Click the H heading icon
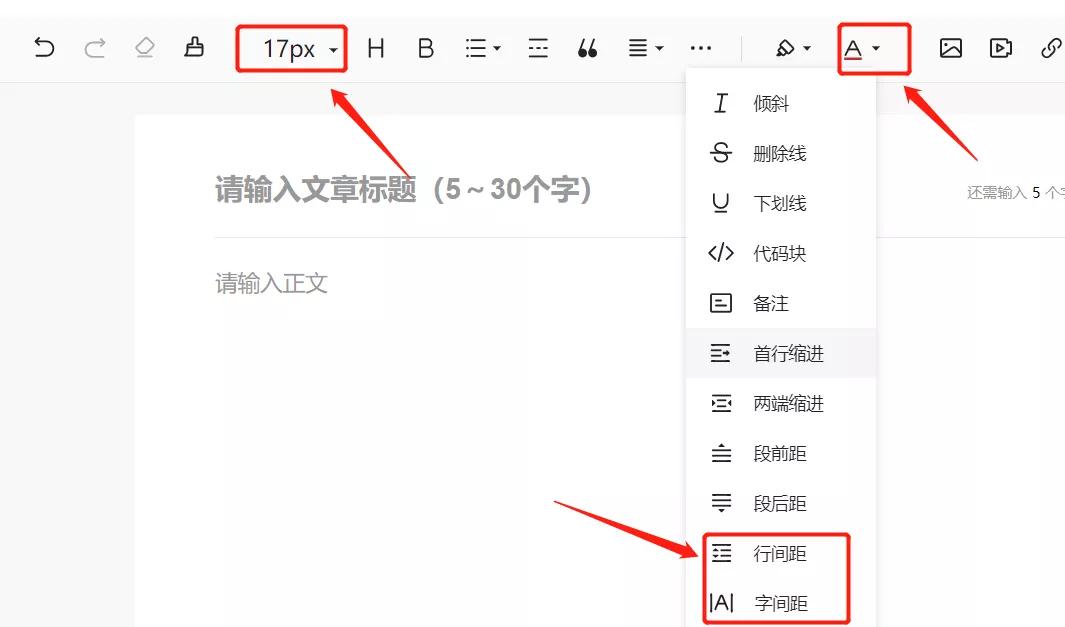 [x=375, y=47]
